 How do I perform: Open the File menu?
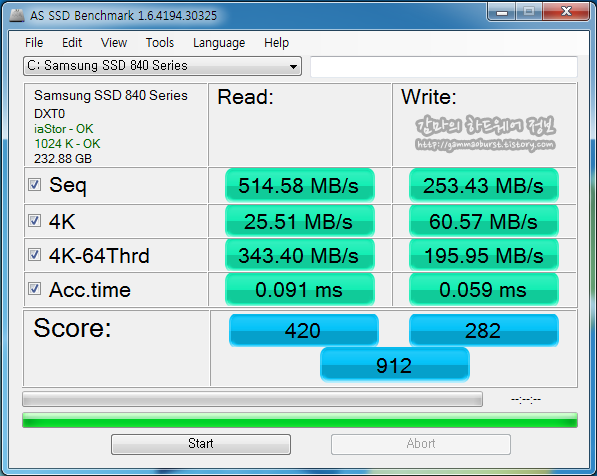34,43
